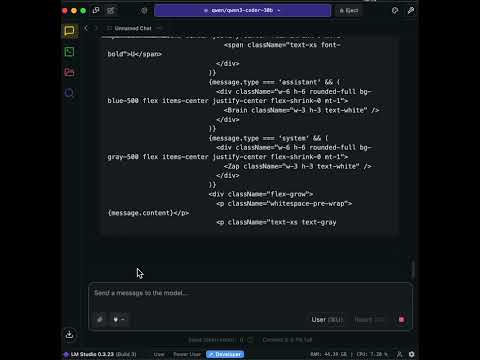Click the speaker icon beside model selector
480x360 pixels.
point(144,11)
